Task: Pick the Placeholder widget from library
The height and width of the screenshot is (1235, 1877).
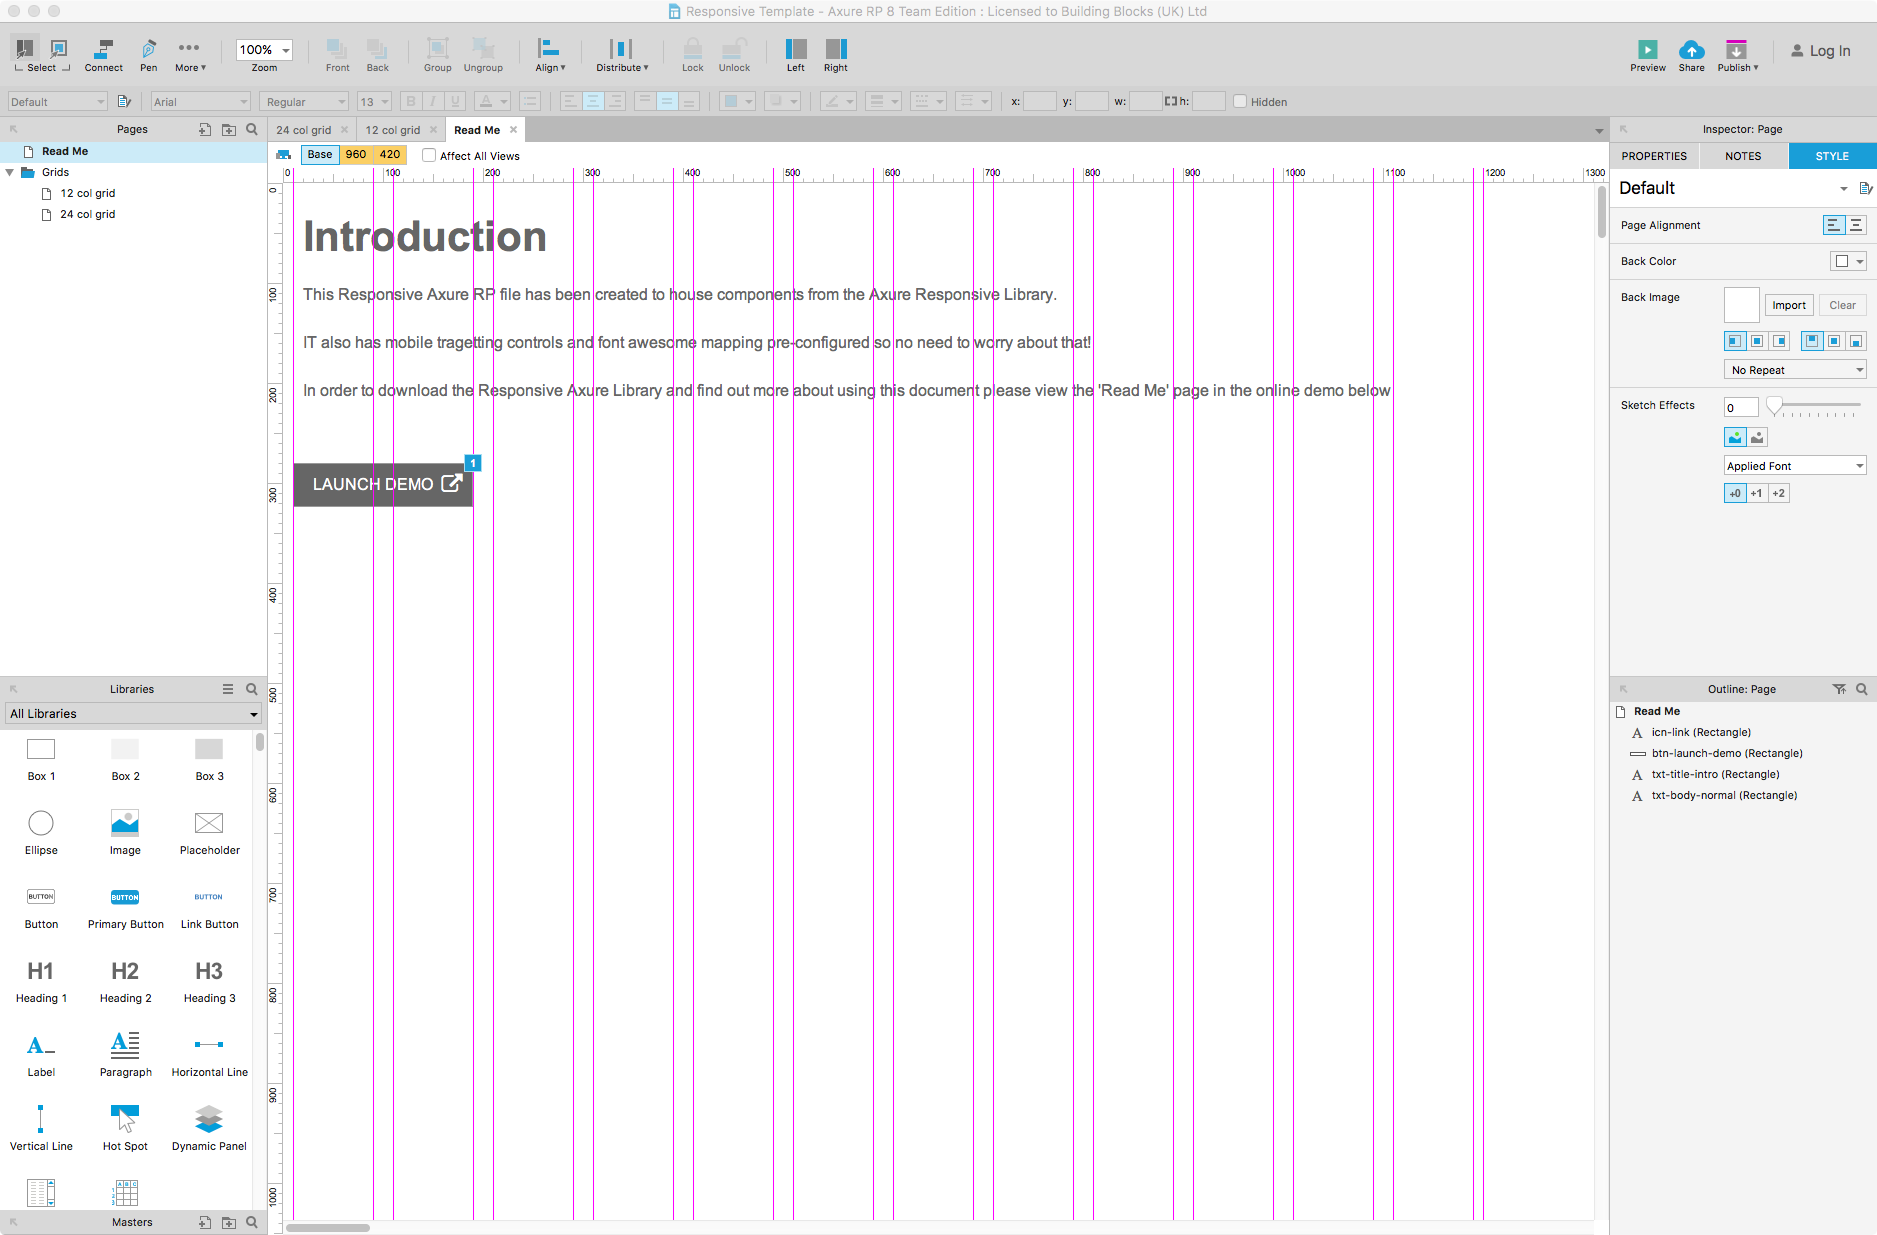Action: (x=209, y=823)
